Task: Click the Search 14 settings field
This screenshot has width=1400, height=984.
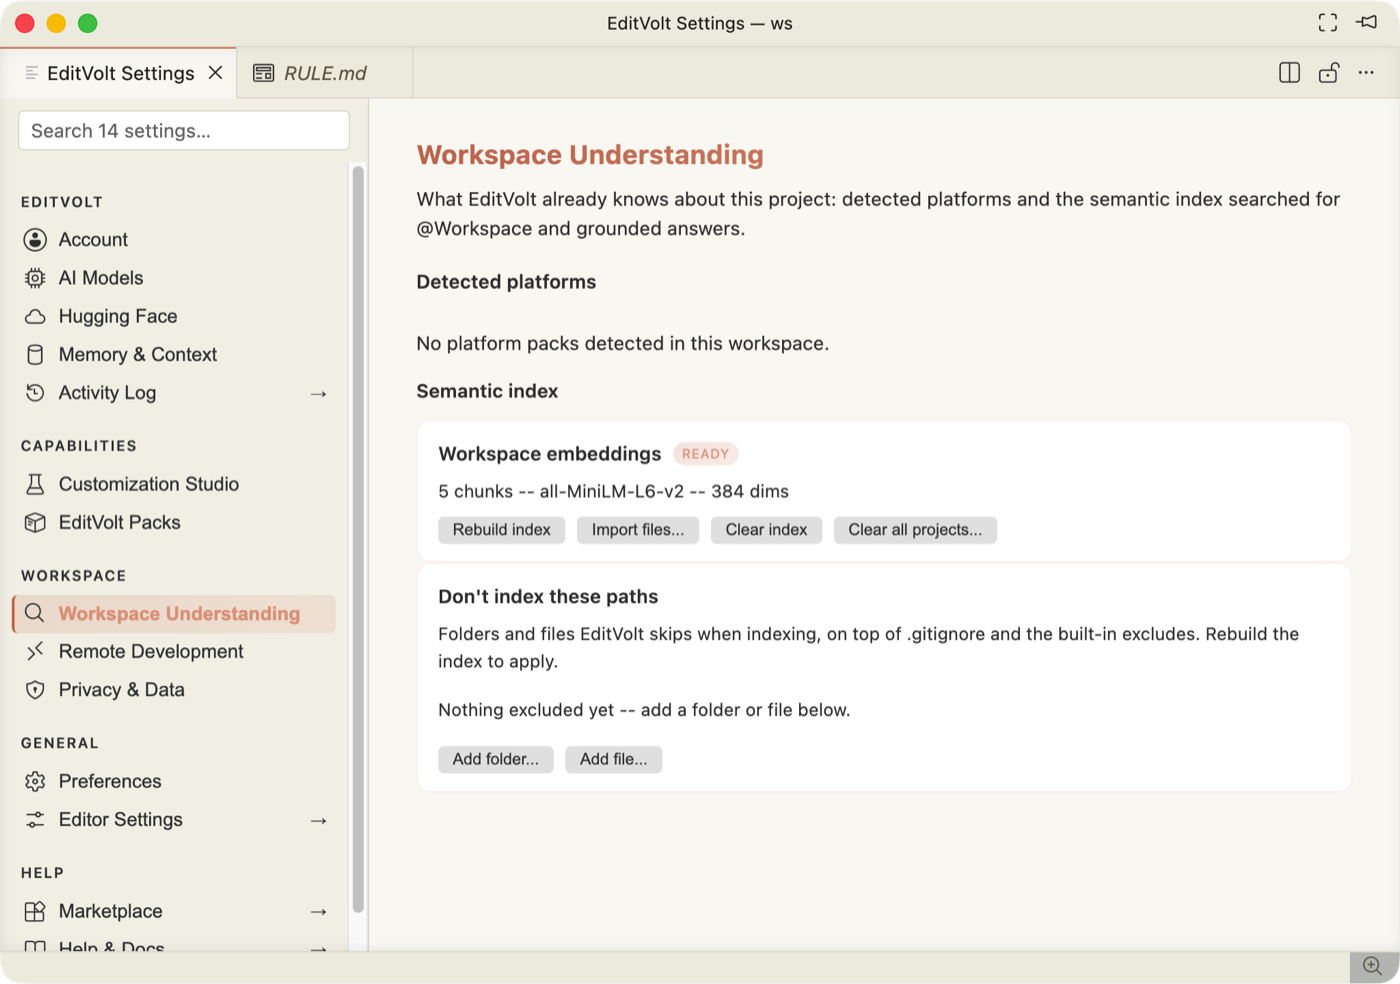Action: [184, 131]
